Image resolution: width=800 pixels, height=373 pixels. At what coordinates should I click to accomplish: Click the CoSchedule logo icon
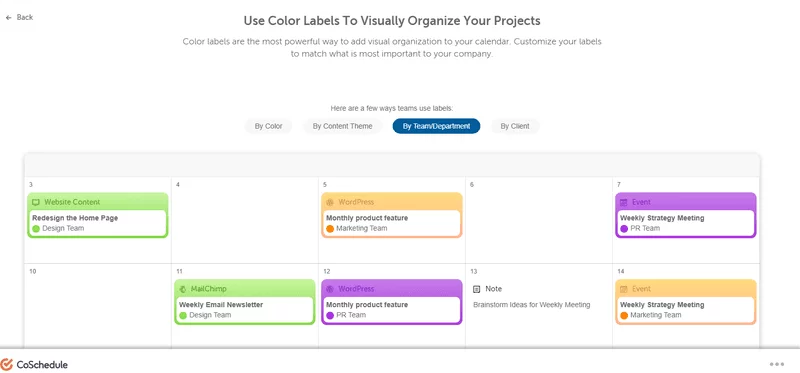[7, 364]
